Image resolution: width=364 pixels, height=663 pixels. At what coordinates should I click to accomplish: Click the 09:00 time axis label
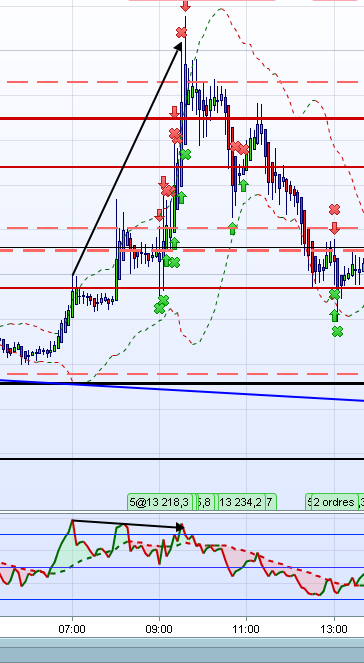click(x=159, y=629)
